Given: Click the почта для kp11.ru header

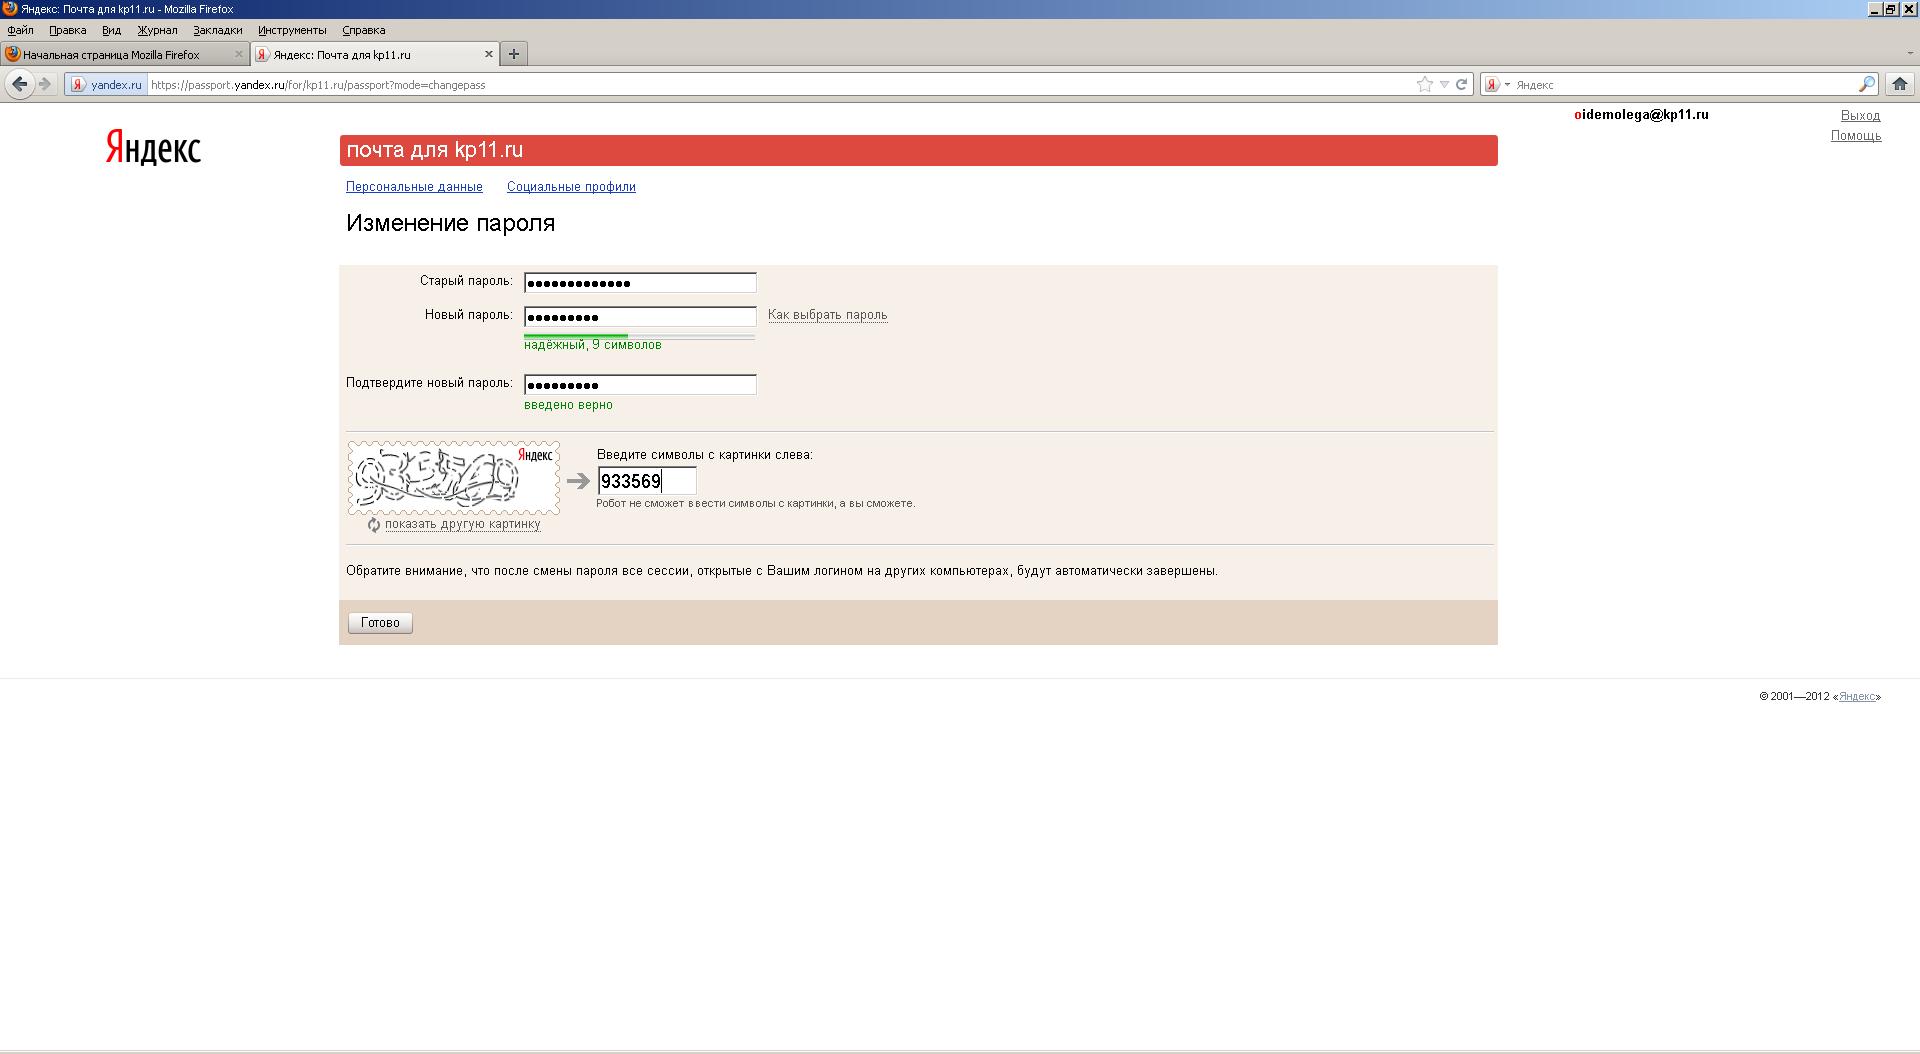Looking at the screenshot, I should click(918, 150).
